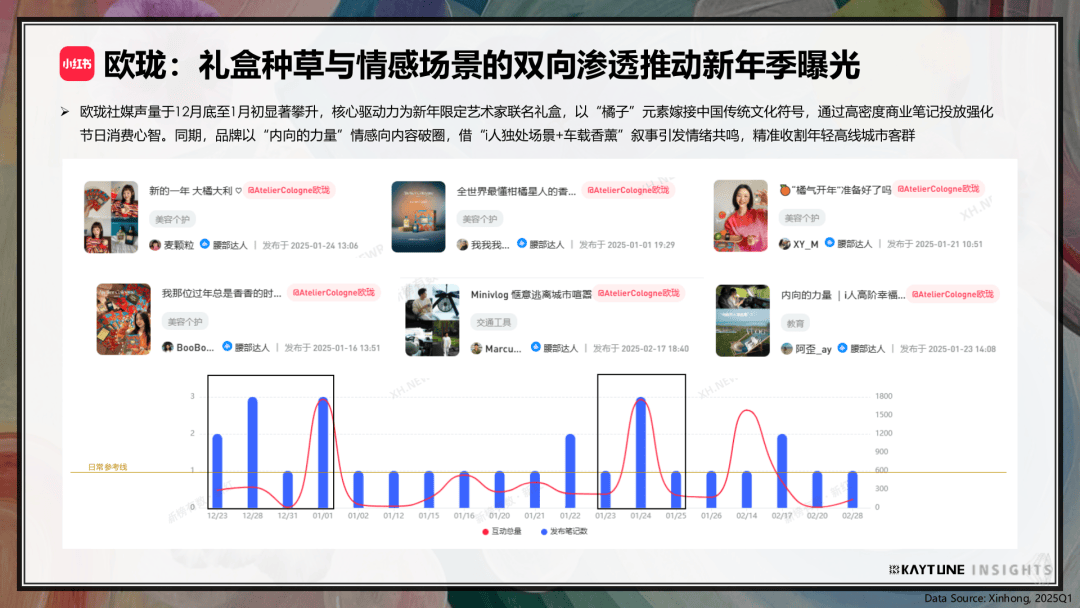Screen dimensions: 1080x608
Task: Click the blue verified badge beside 麦颗粒
Action: tap(205, 244)
